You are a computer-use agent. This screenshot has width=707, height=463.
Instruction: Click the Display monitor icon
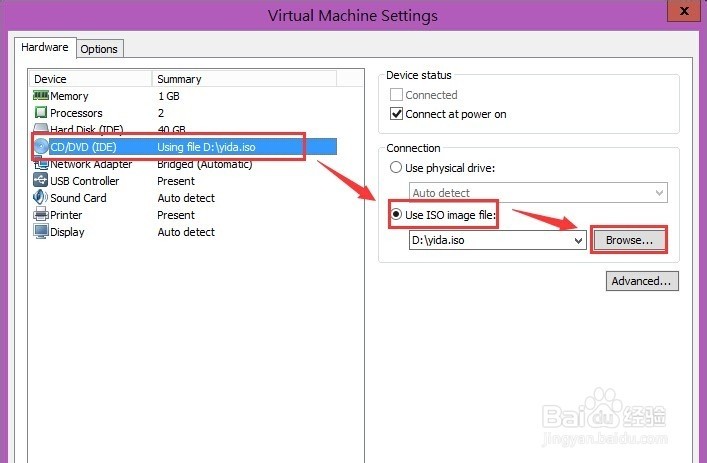point(41,231)
